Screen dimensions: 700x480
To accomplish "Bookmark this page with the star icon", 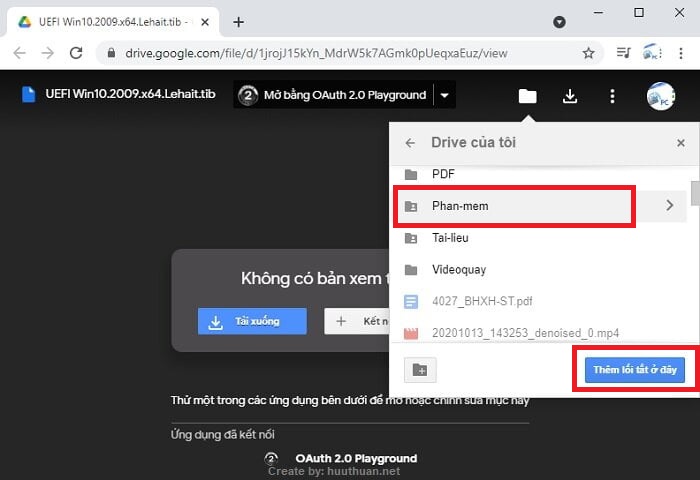I will click(x=589, y=53).
